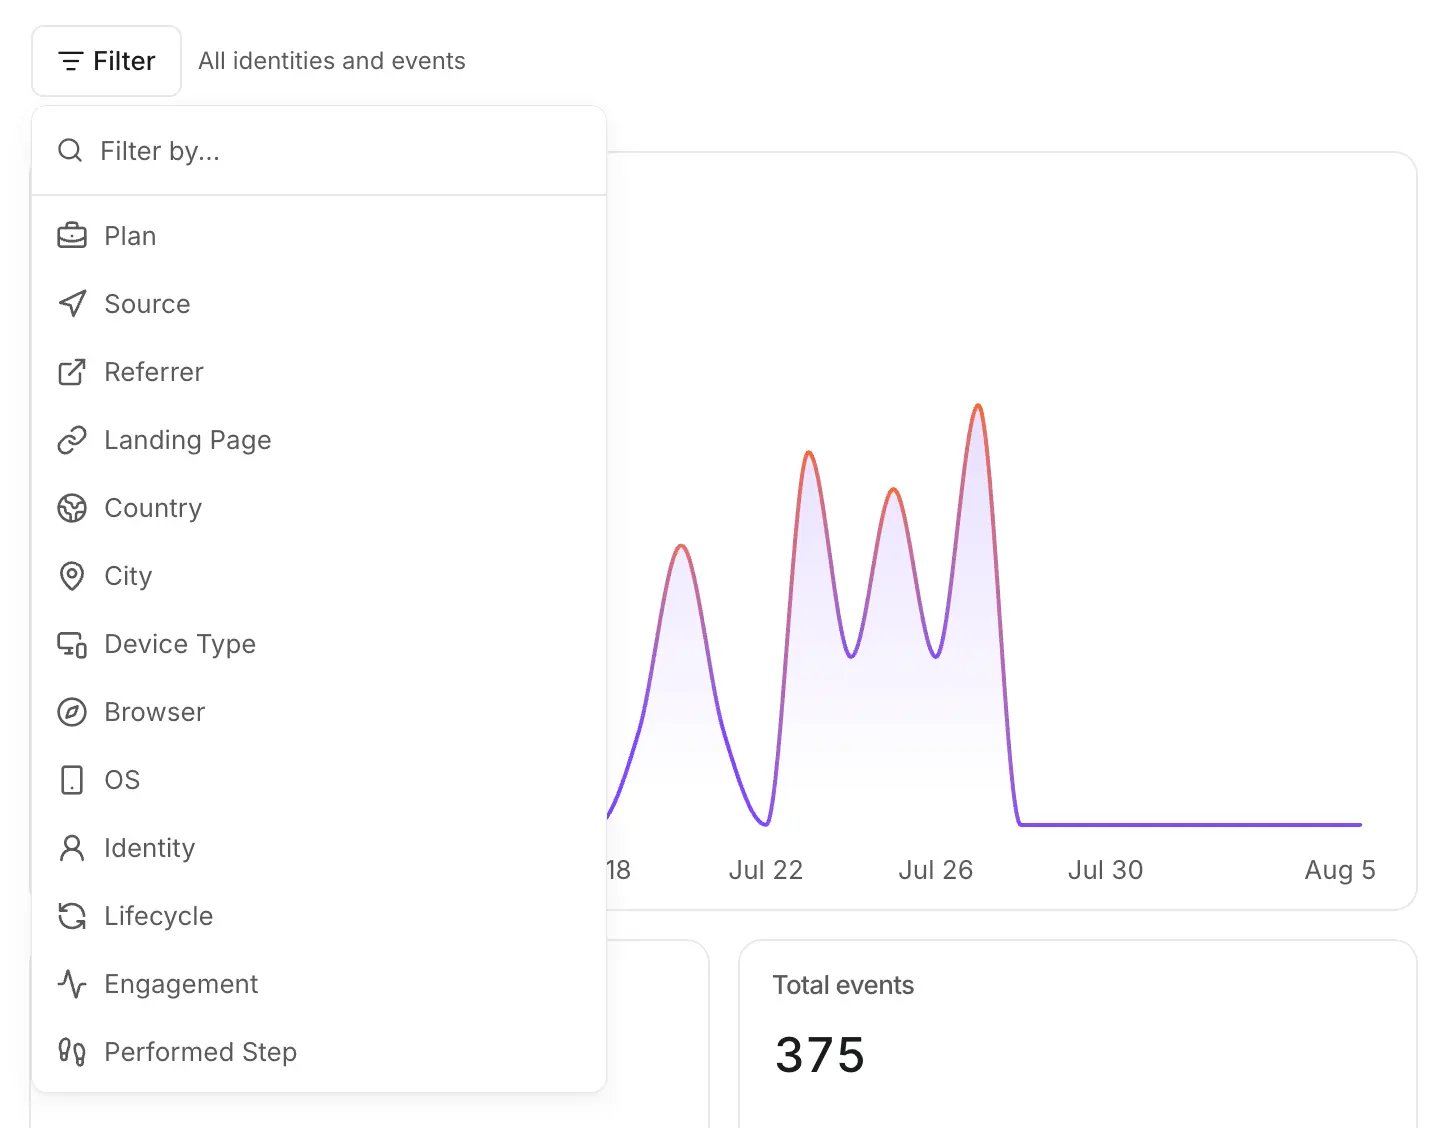The height and width of the screenshot is (1128, 1445).
Task: Choose the Identity filter option
Action: (x=319, y=848)
